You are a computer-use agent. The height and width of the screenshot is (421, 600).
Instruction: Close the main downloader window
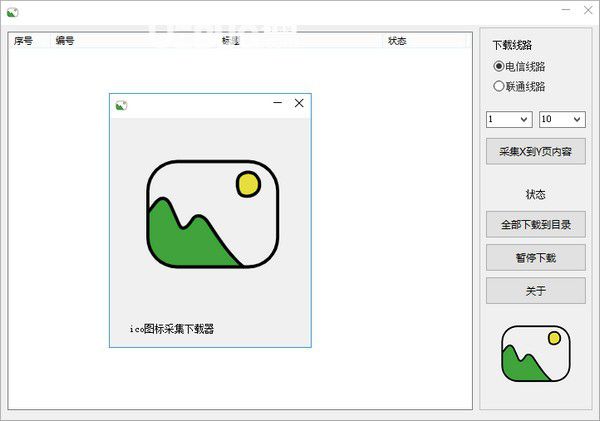[x=588, y=10]
